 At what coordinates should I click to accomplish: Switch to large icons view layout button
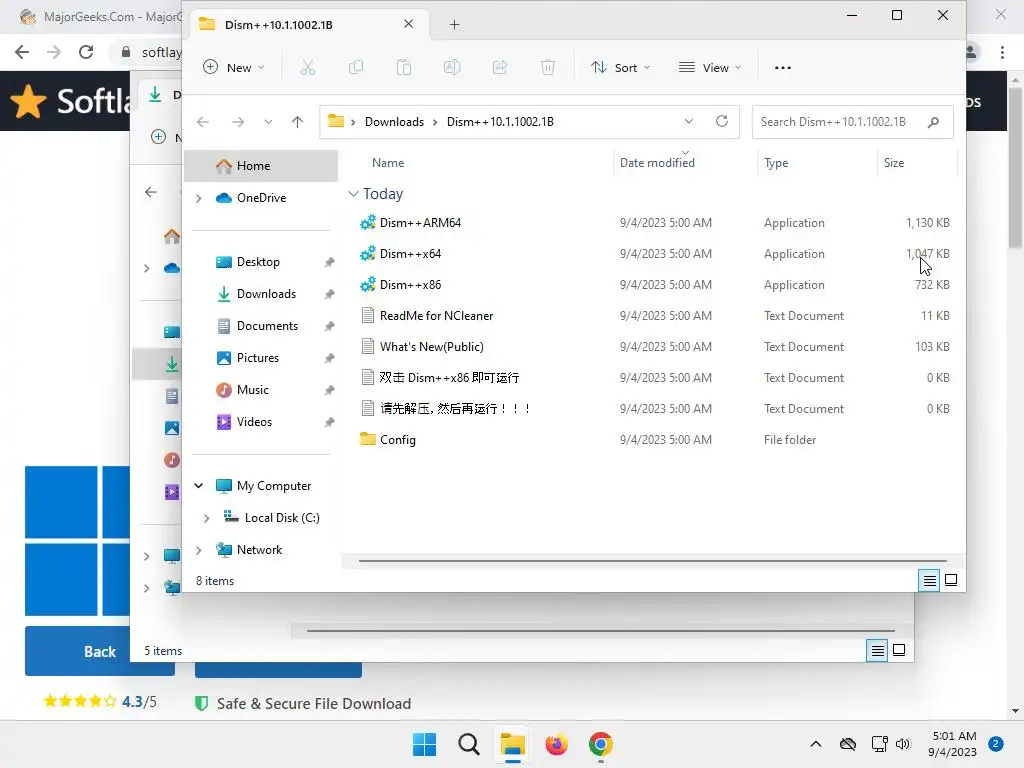(951, 580)
